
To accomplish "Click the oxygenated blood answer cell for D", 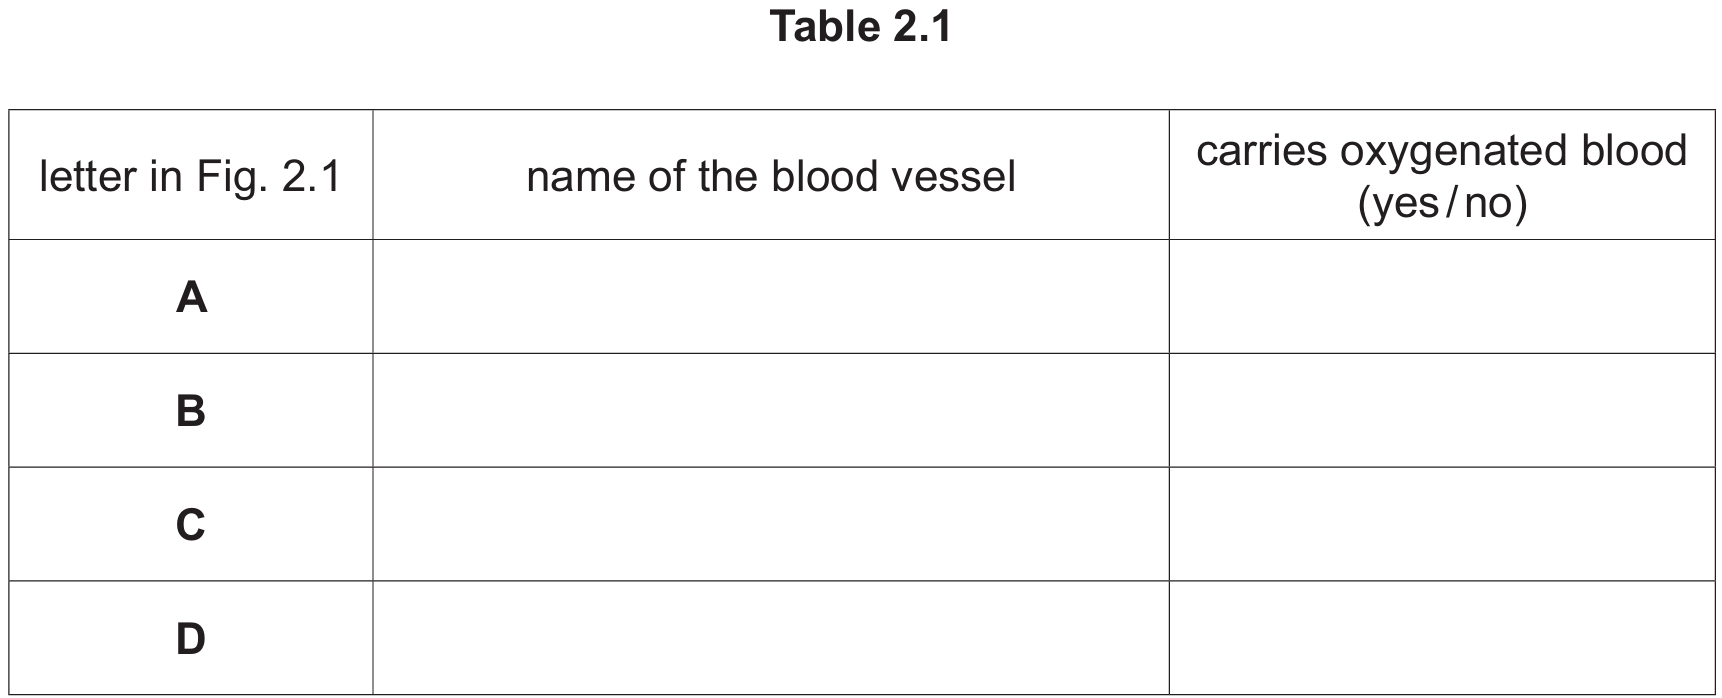I will (1442, 638).
